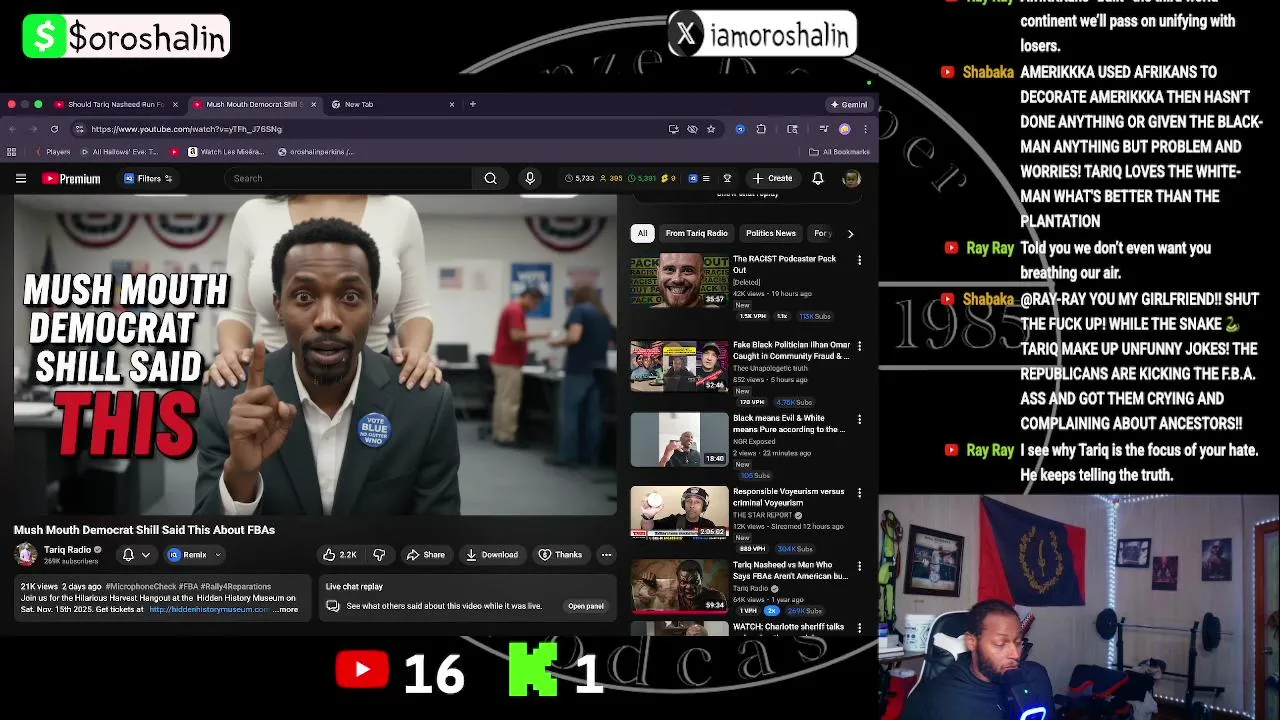1280x720 pixels.
Task: Click Open panel for live chat replay
Action: click(x=586, y=606)
